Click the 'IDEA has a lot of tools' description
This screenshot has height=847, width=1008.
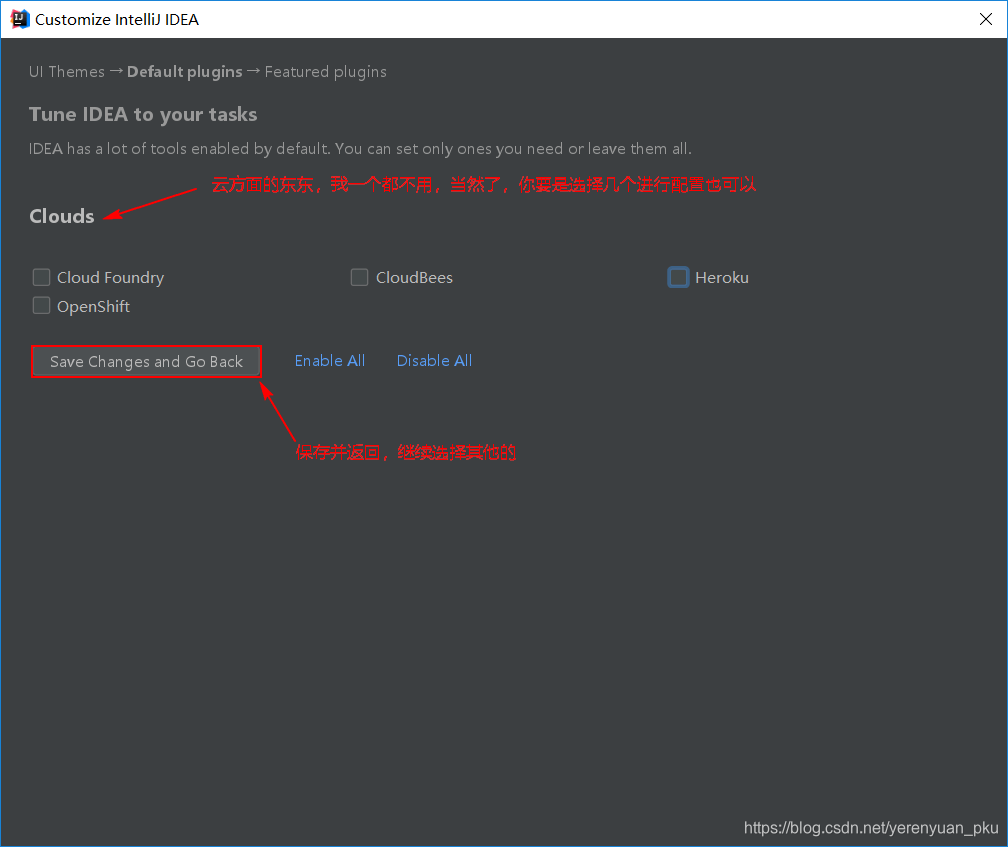click(360, 149)
